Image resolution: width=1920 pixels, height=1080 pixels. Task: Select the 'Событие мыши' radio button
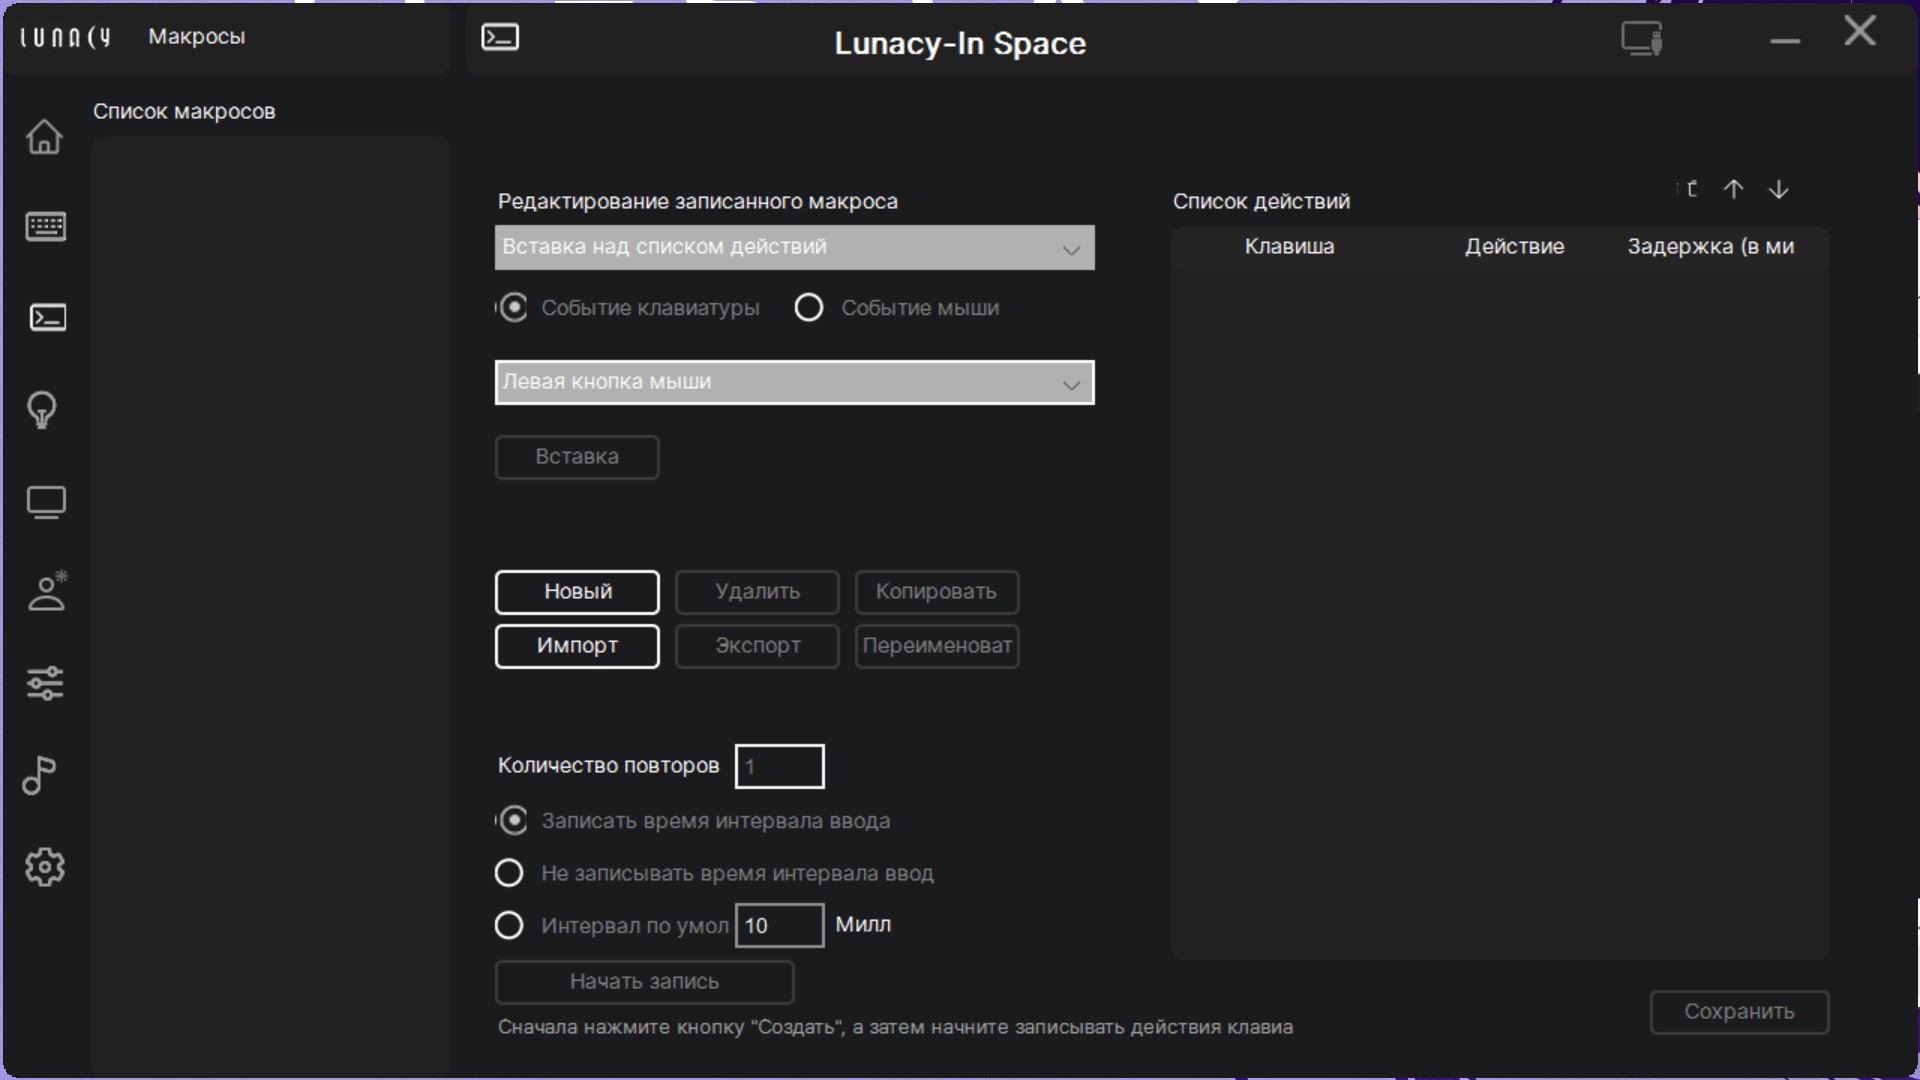click(x=809, y=308)
